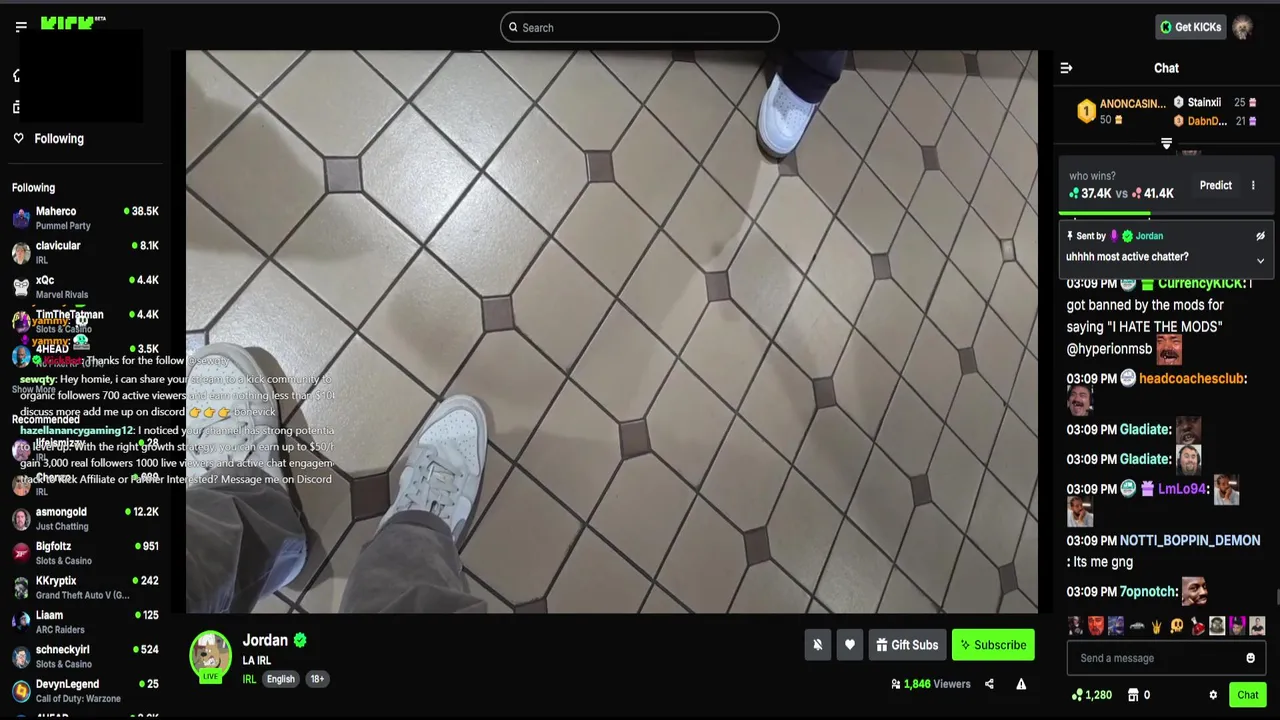Click the first quick emote in chat row
Screen dimensions: 1280x720
(x=1076, y=626)
